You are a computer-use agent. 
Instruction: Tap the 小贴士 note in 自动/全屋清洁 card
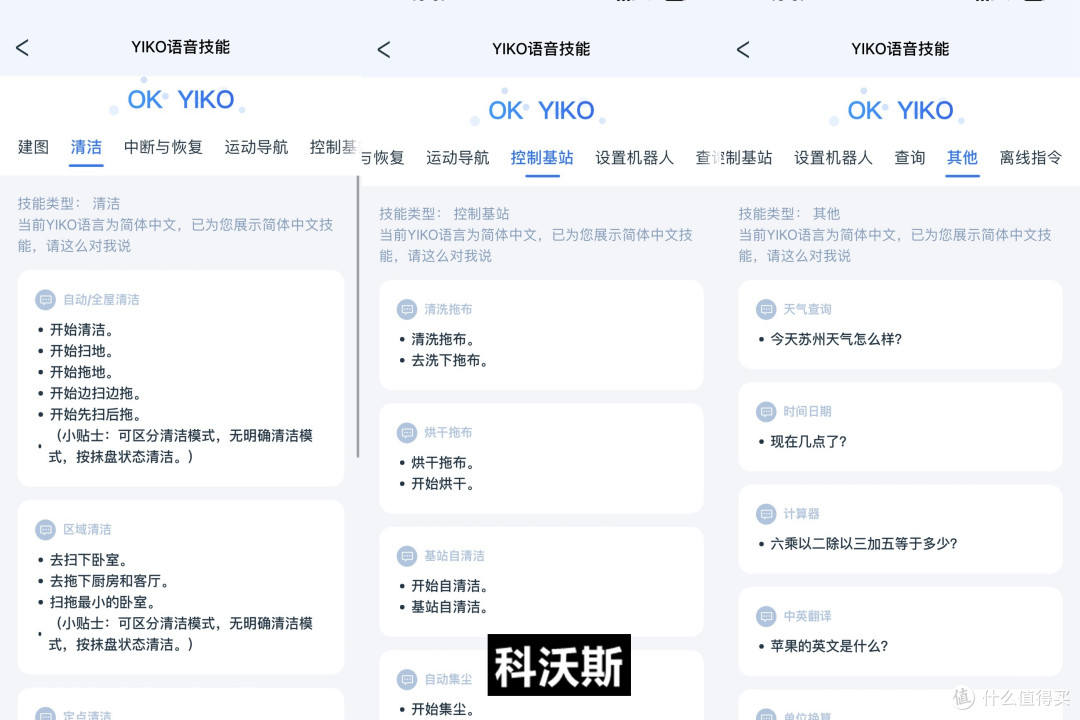pos(180,446)
